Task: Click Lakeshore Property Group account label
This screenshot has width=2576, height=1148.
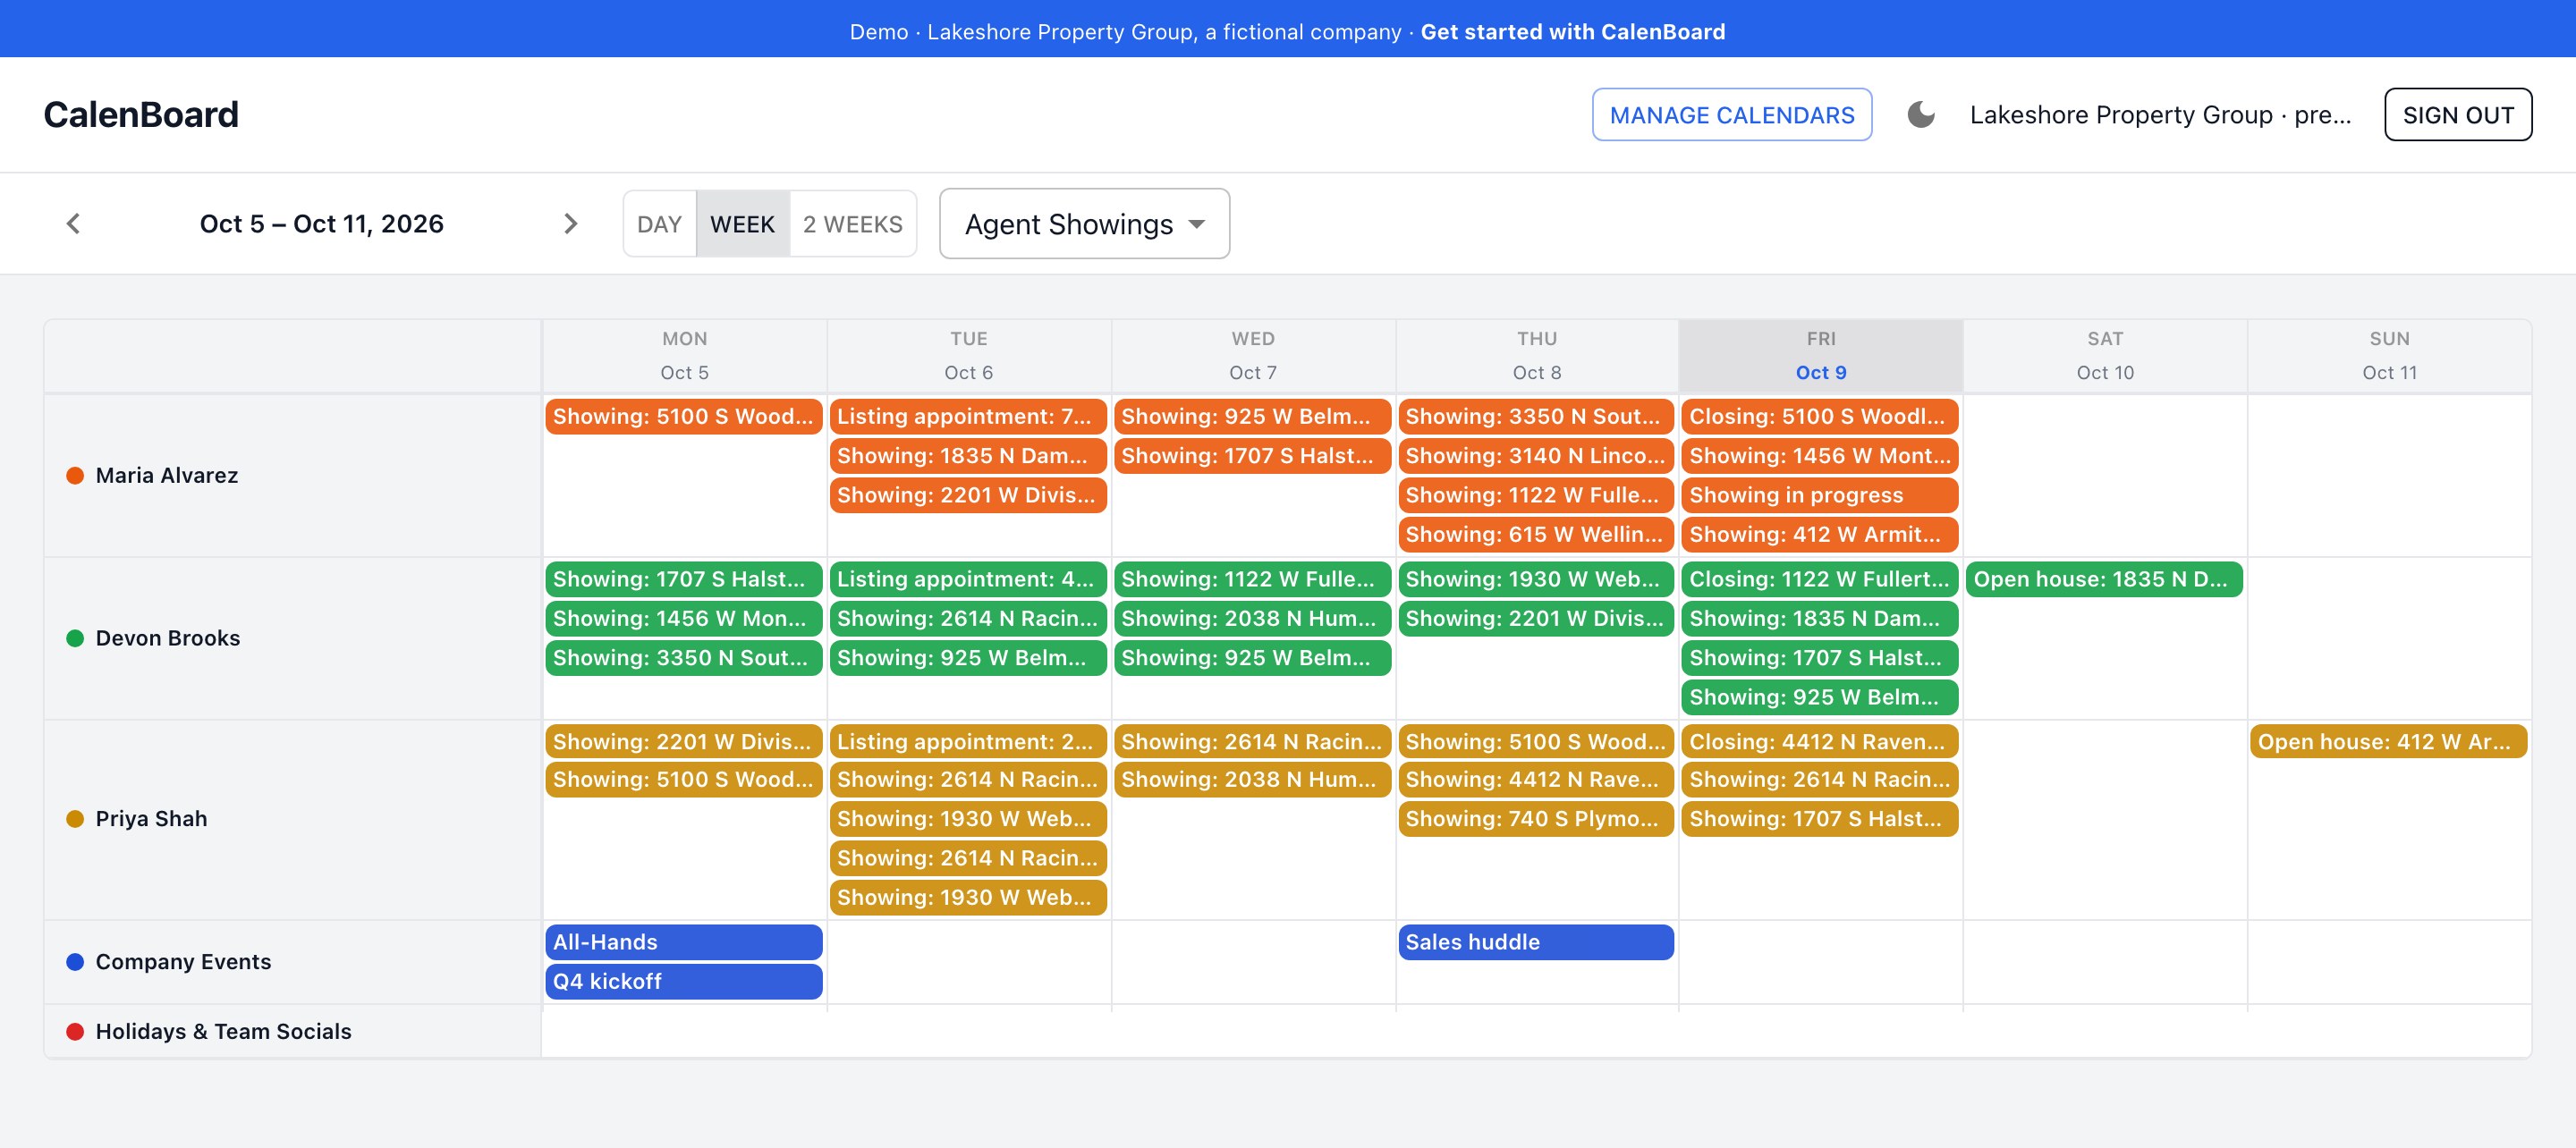Action: [2160, 115]
